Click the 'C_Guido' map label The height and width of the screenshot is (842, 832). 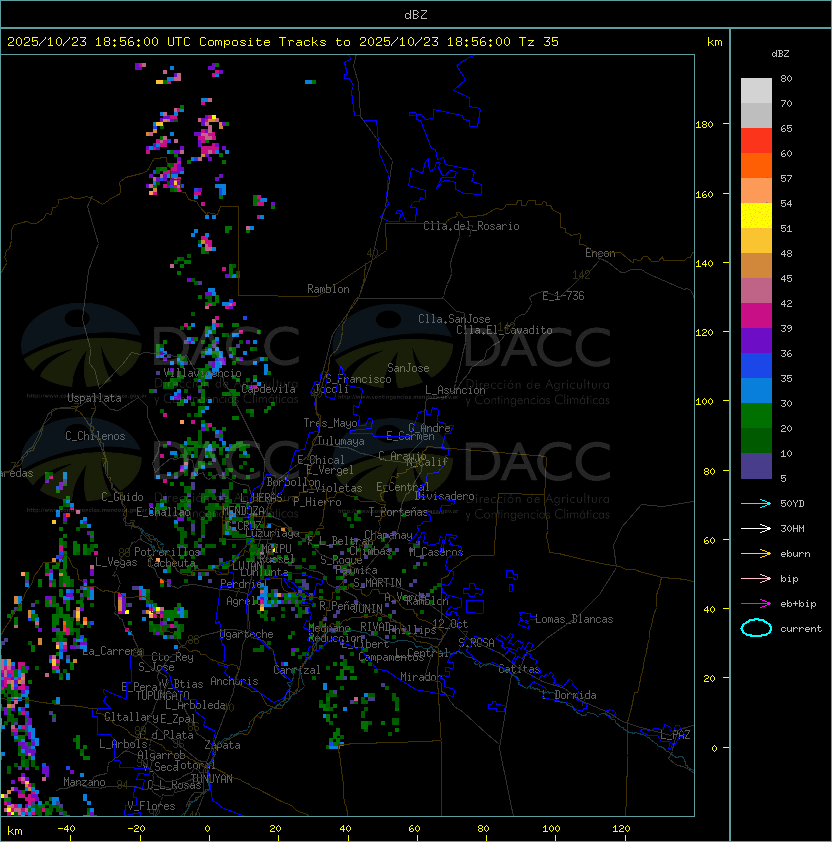[122, 497]
